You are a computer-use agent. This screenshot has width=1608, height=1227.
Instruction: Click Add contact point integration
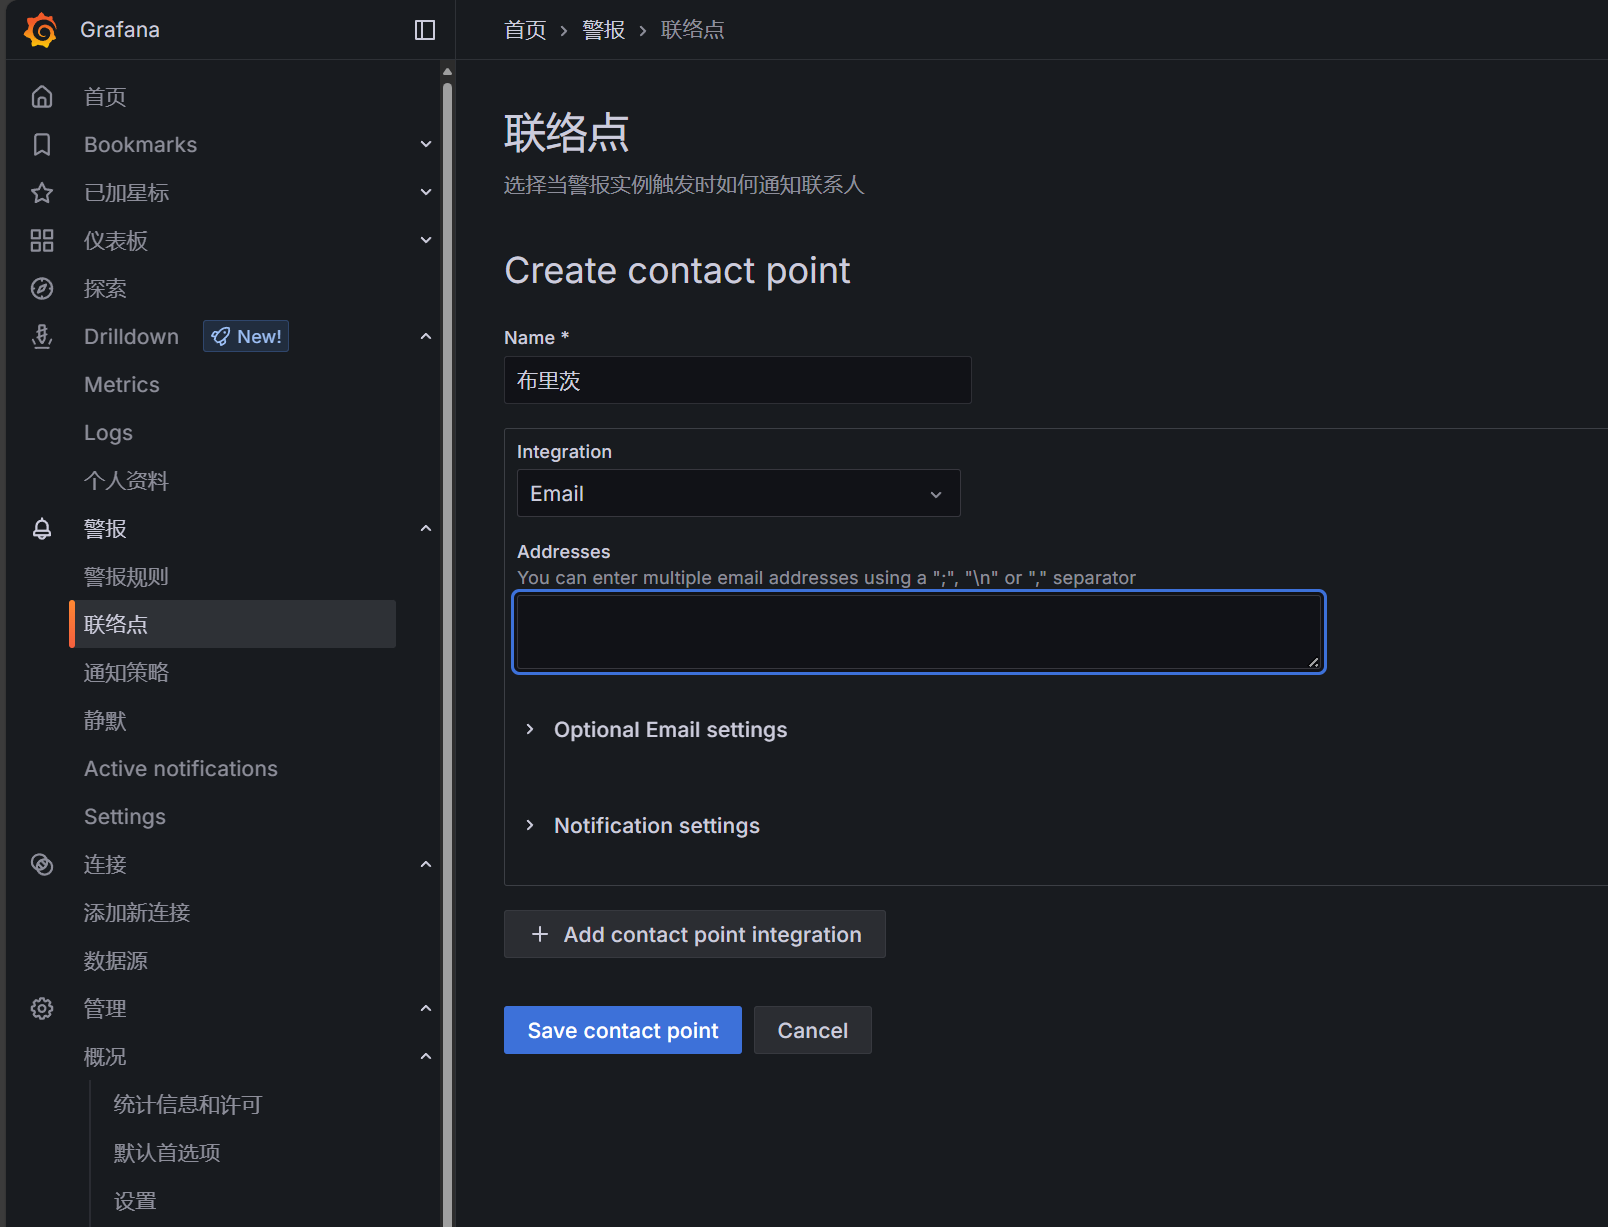695,934
